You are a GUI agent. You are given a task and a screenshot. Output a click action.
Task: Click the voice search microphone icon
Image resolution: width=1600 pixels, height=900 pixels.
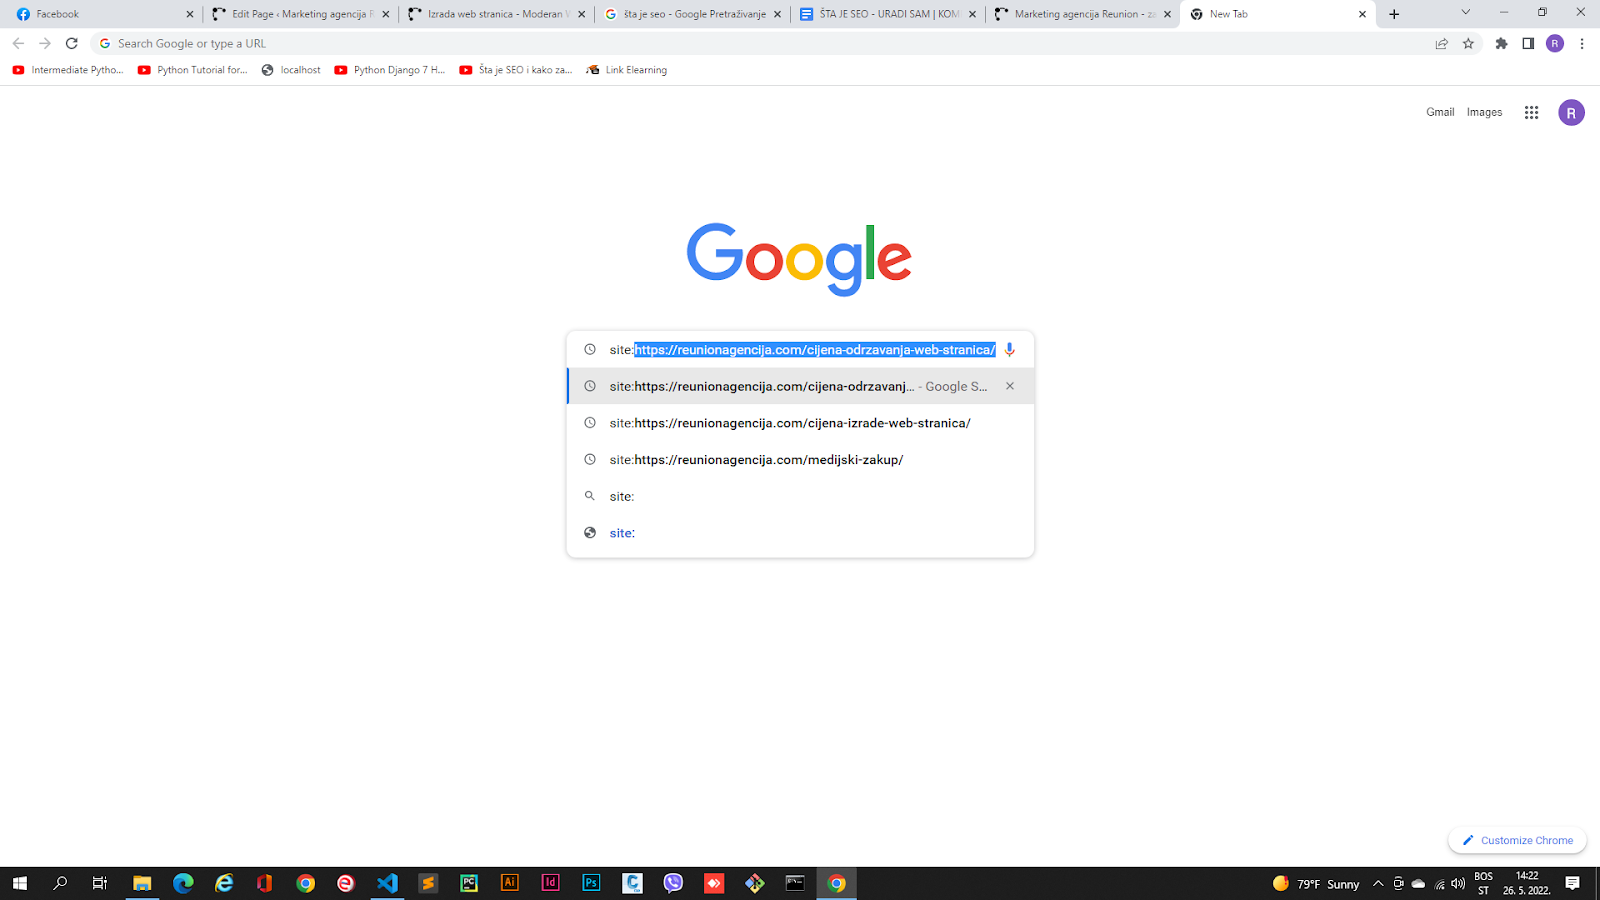1009,350
